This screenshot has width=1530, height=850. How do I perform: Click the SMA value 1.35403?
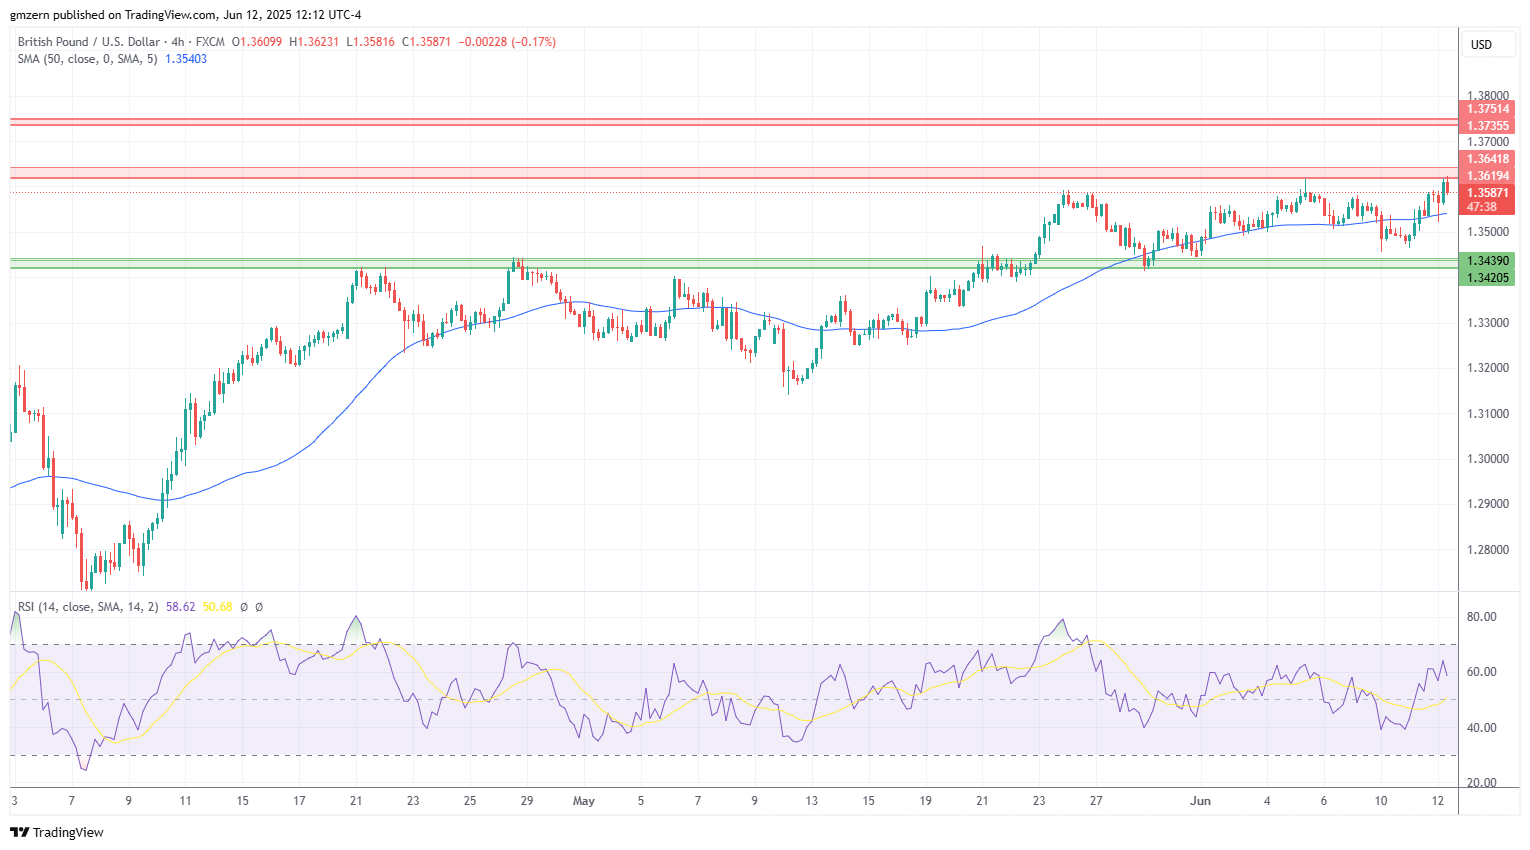(186, 59)
